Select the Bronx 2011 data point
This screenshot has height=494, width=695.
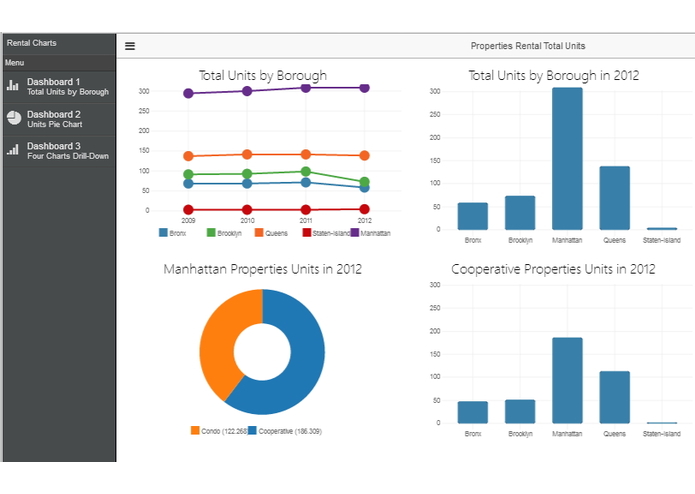click(x=305, y=182)
